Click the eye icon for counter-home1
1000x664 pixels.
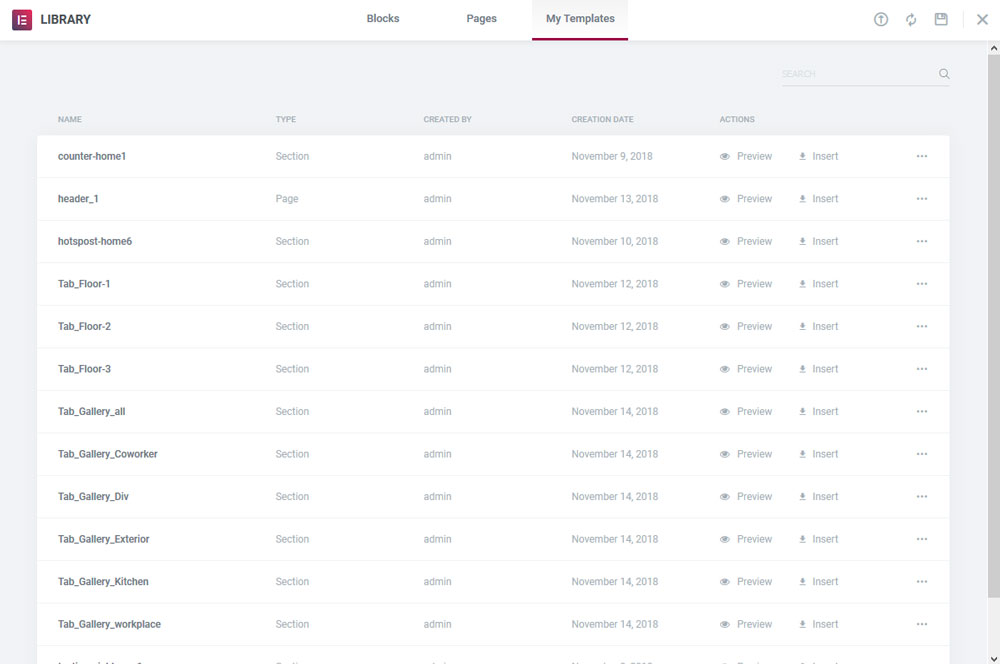click(x=725, y=157)
